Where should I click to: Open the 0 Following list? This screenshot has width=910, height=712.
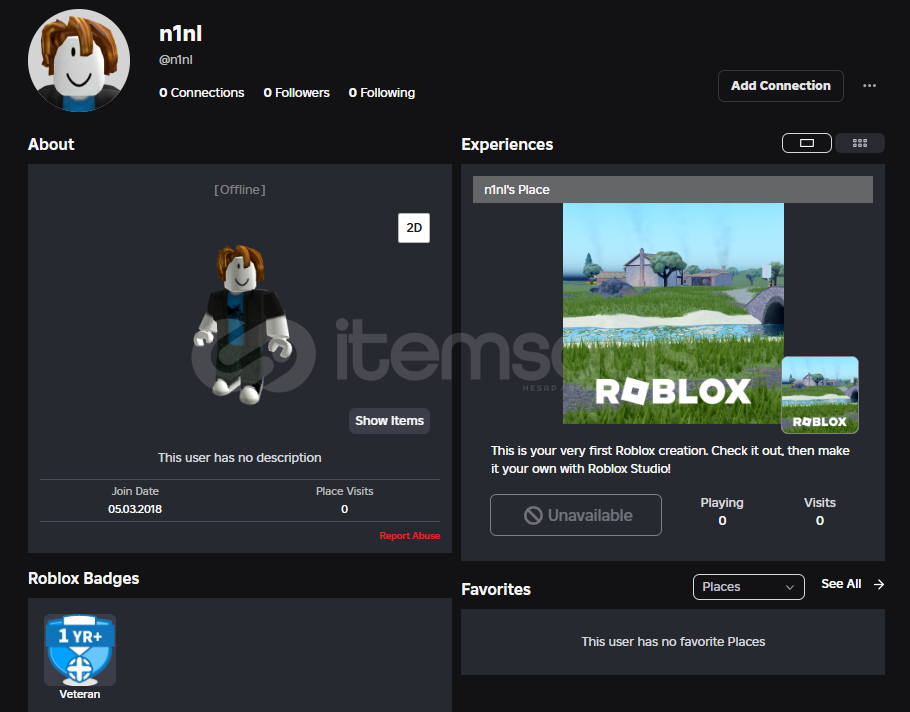tap(381, 93)
